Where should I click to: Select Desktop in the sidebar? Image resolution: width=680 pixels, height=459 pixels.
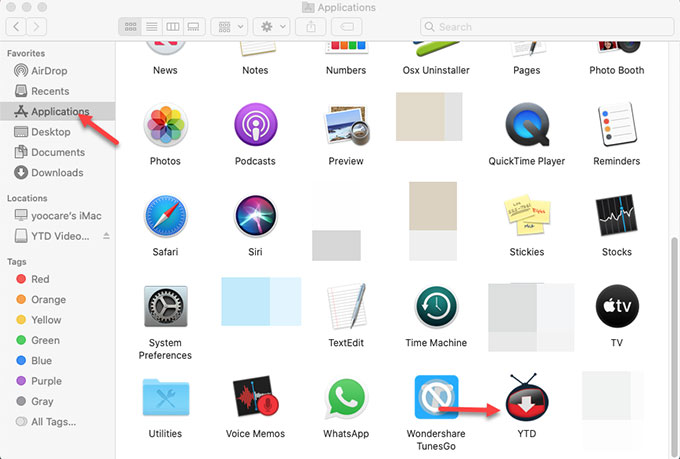(x=57, y=132)
